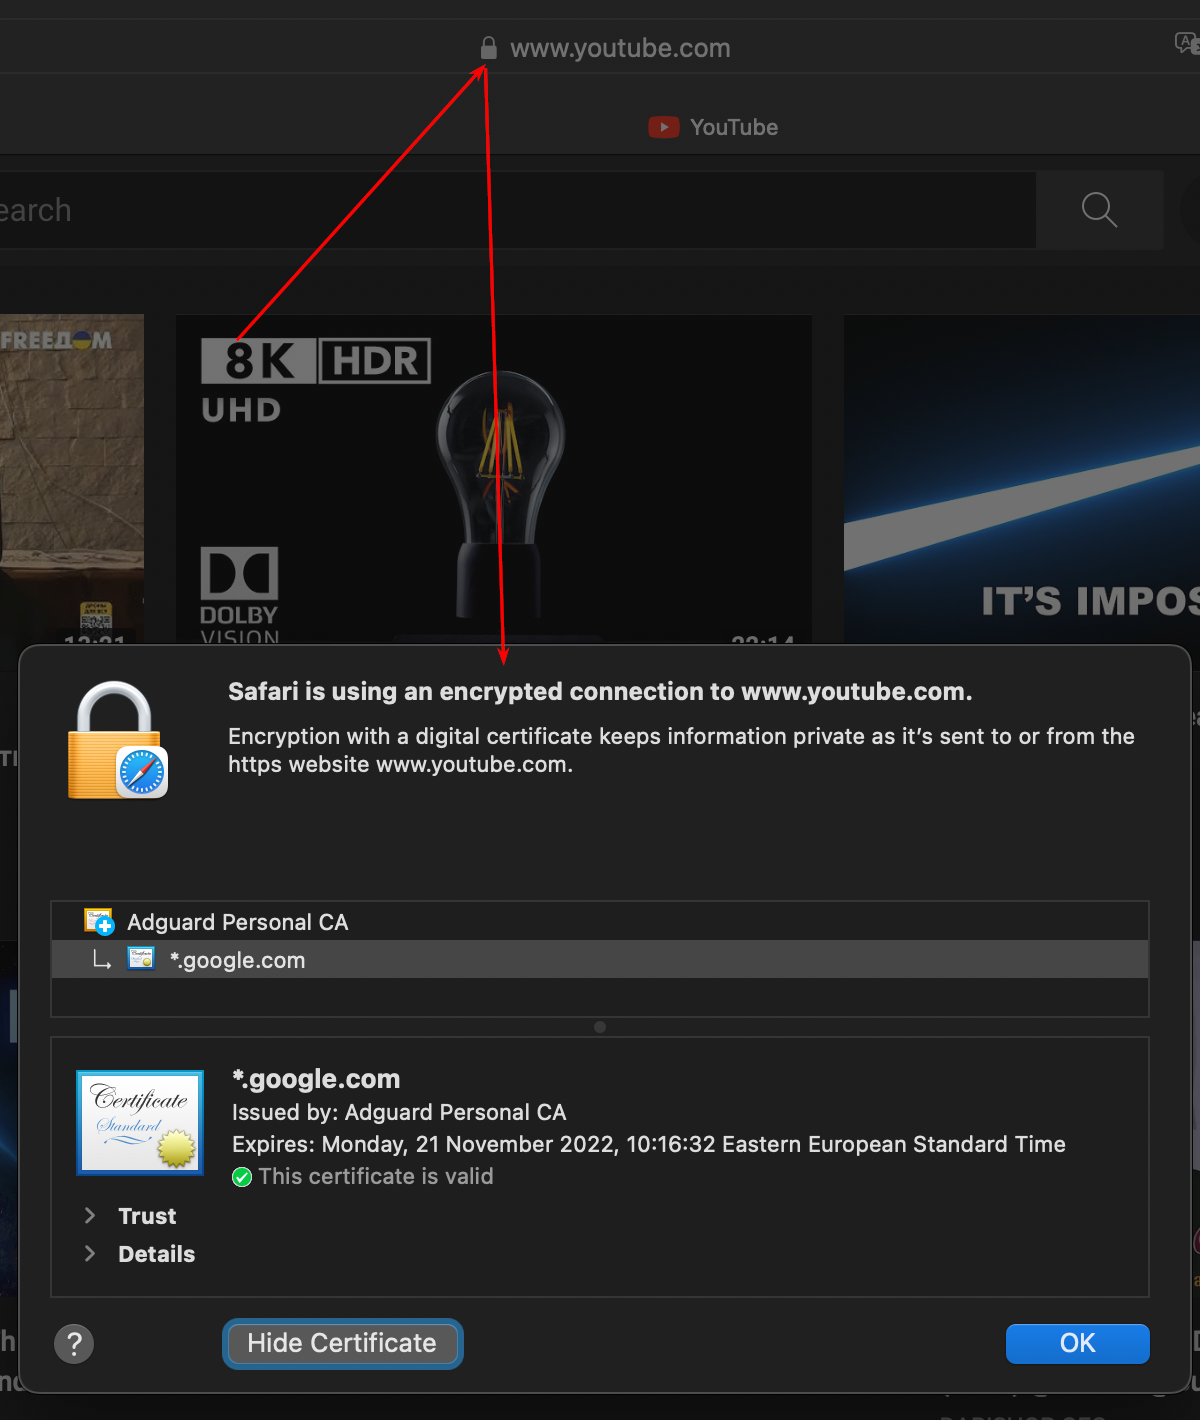Click the search magnifier icon
Image resolution: width=1200 pixels, height=1420 pixels.
[1098, 210]
